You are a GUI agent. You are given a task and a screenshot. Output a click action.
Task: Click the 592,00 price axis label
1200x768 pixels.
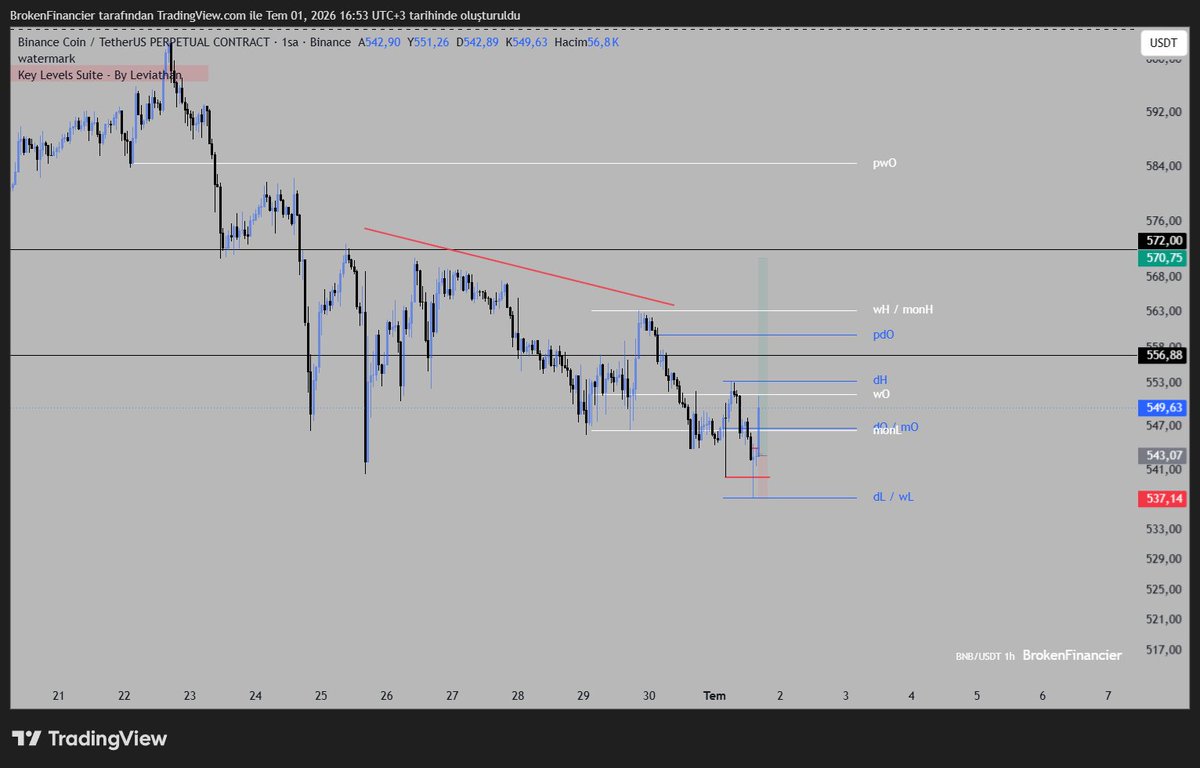1164,112
